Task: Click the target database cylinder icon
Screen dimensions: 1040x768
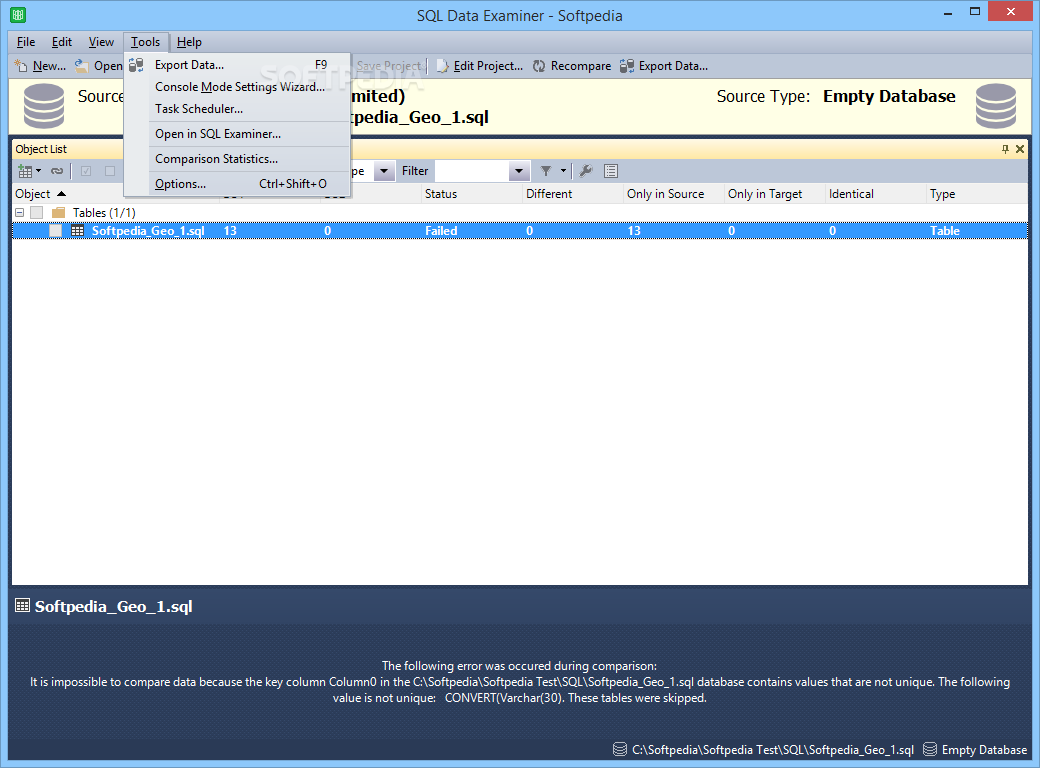Action: click(996, 105)
